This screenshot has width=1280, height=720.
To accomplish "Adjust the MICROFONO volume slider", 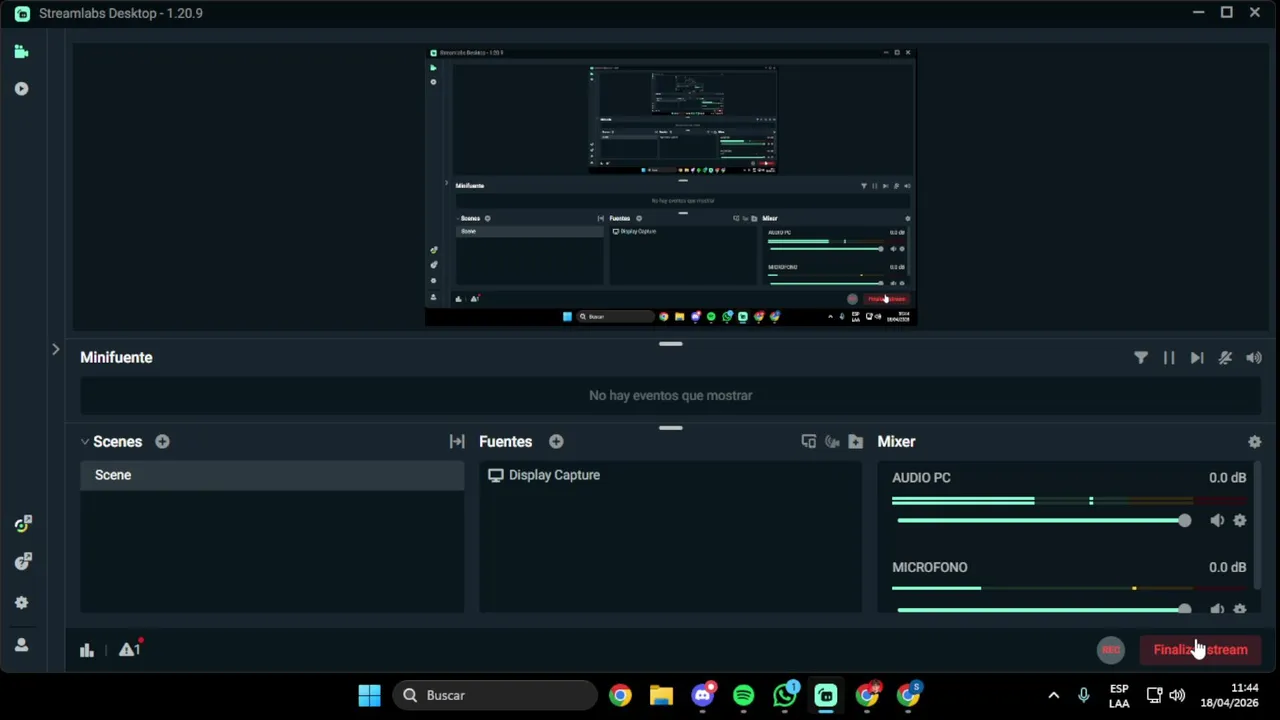I will pos(1044,609).
